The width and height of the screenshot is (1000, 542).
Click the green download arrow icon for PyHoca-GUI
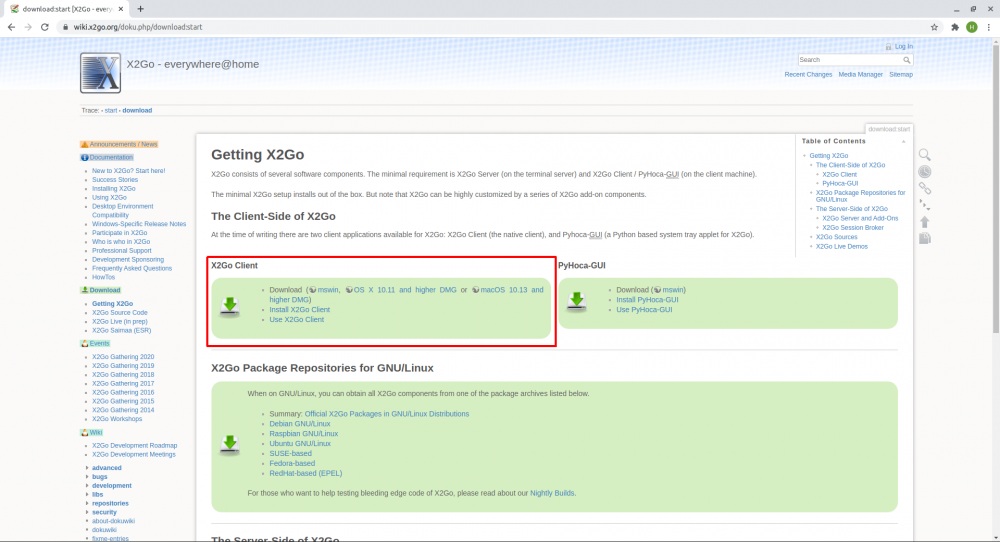click(577, 300)
